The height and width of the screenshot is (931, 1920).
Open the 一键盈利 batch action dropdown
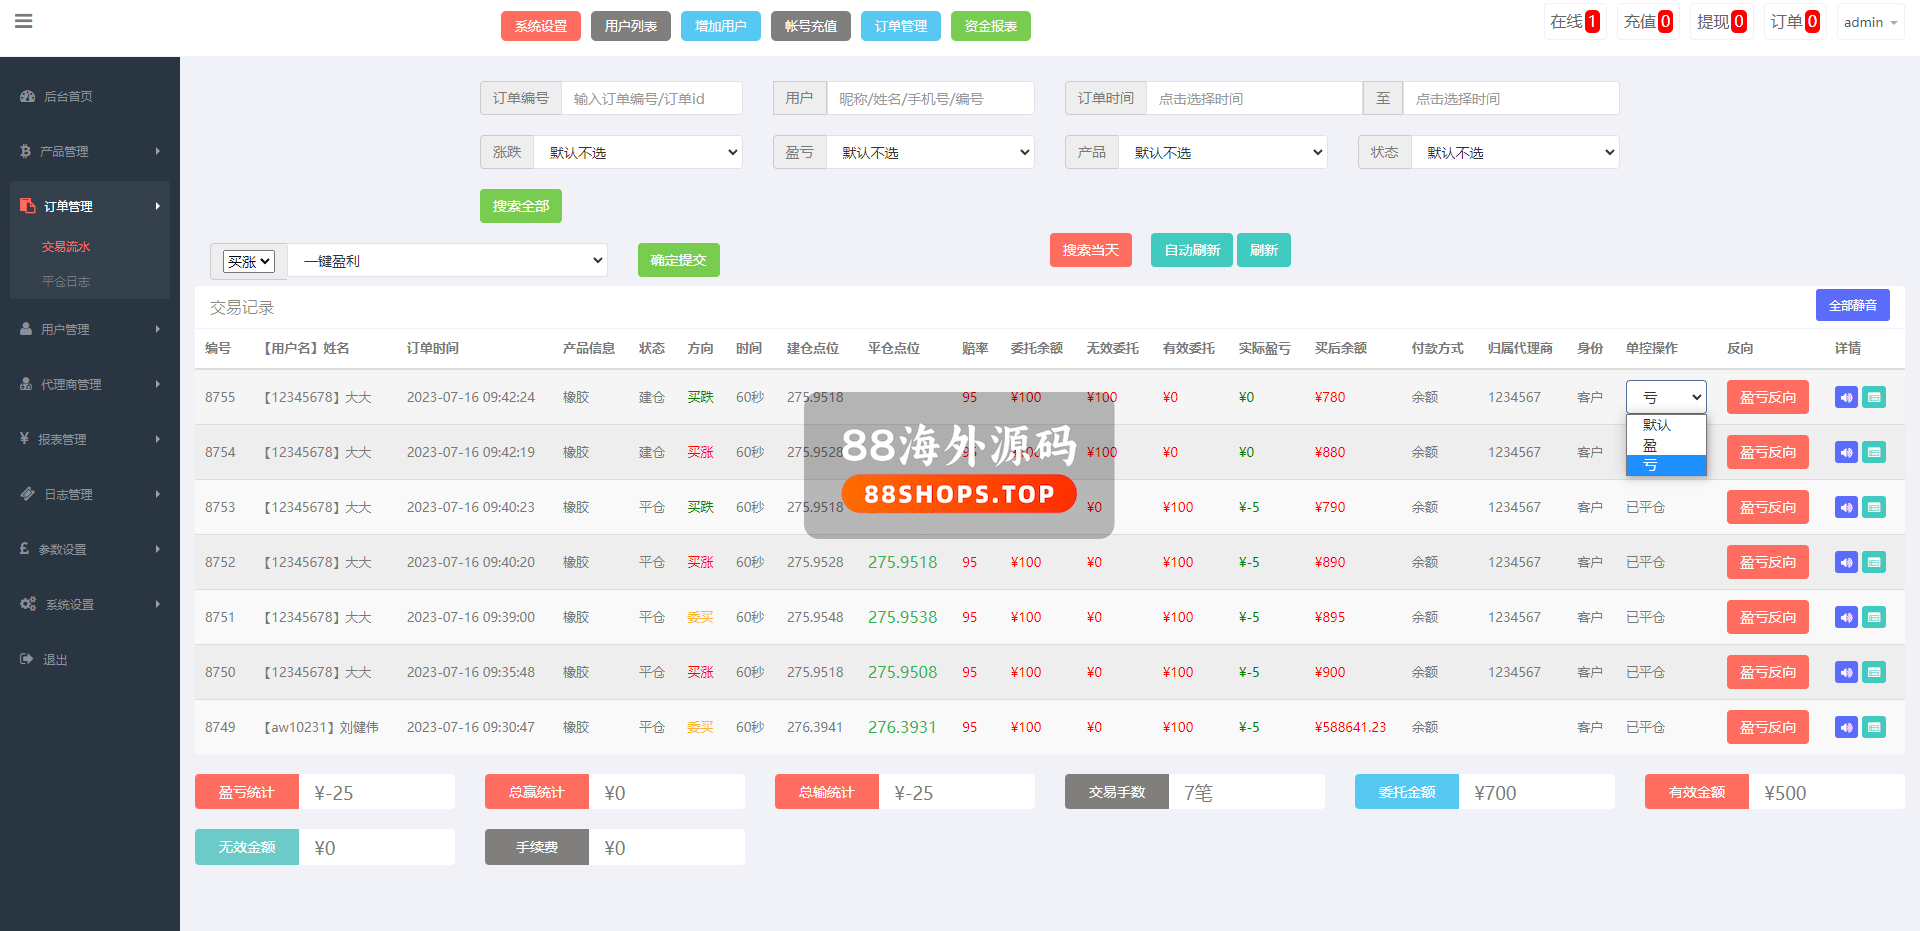pos(448,261)
